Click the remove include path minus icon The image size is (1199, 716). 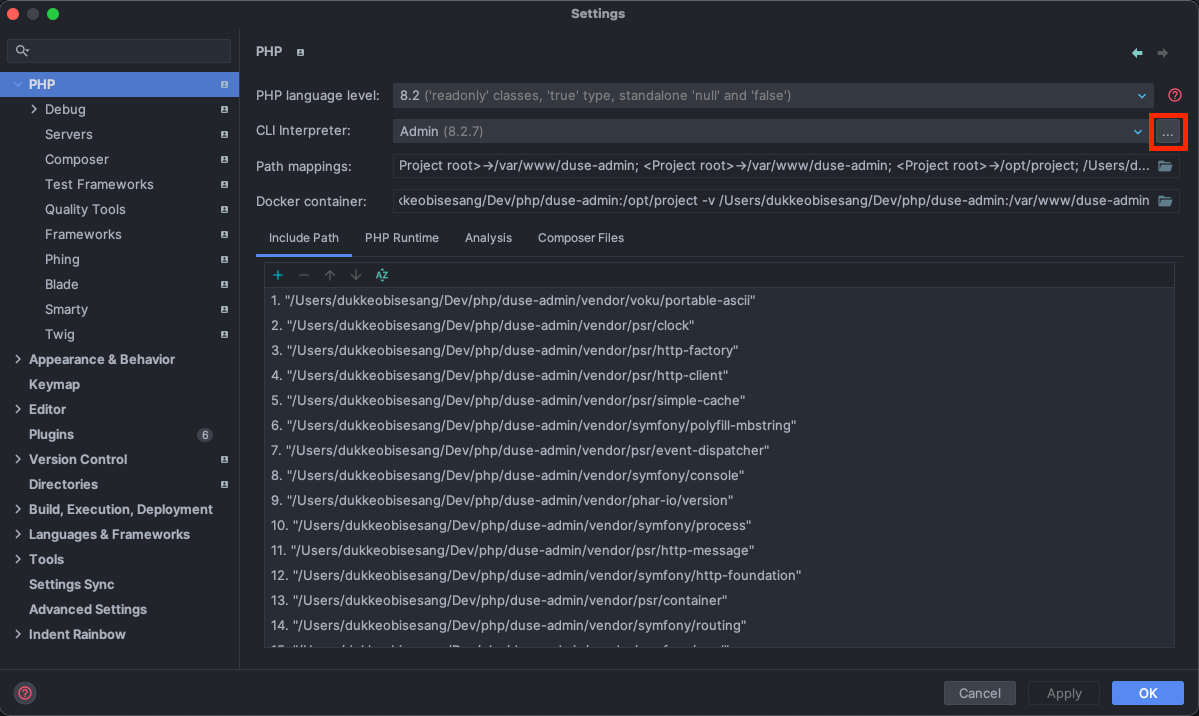click(x=304, y=275)
